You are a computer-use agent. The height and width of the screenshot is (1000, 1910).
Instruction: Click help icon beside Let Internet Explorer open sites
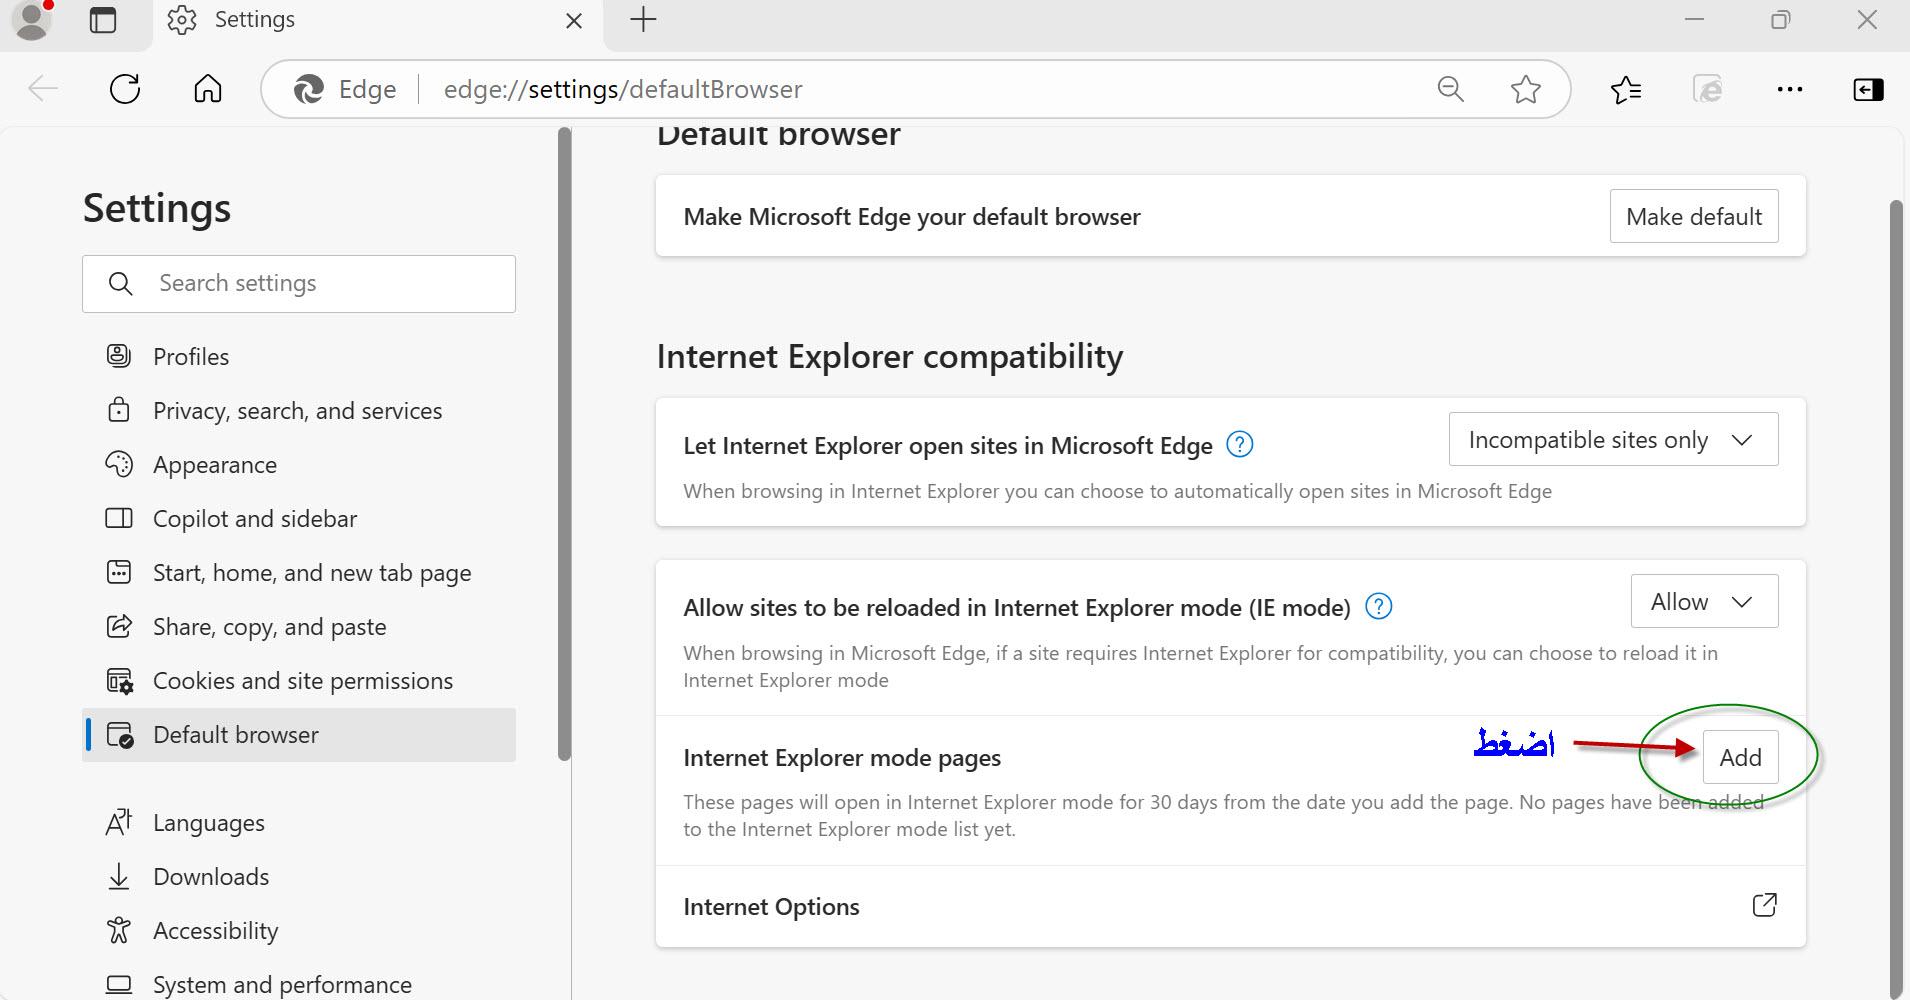tap(1239, 445)
